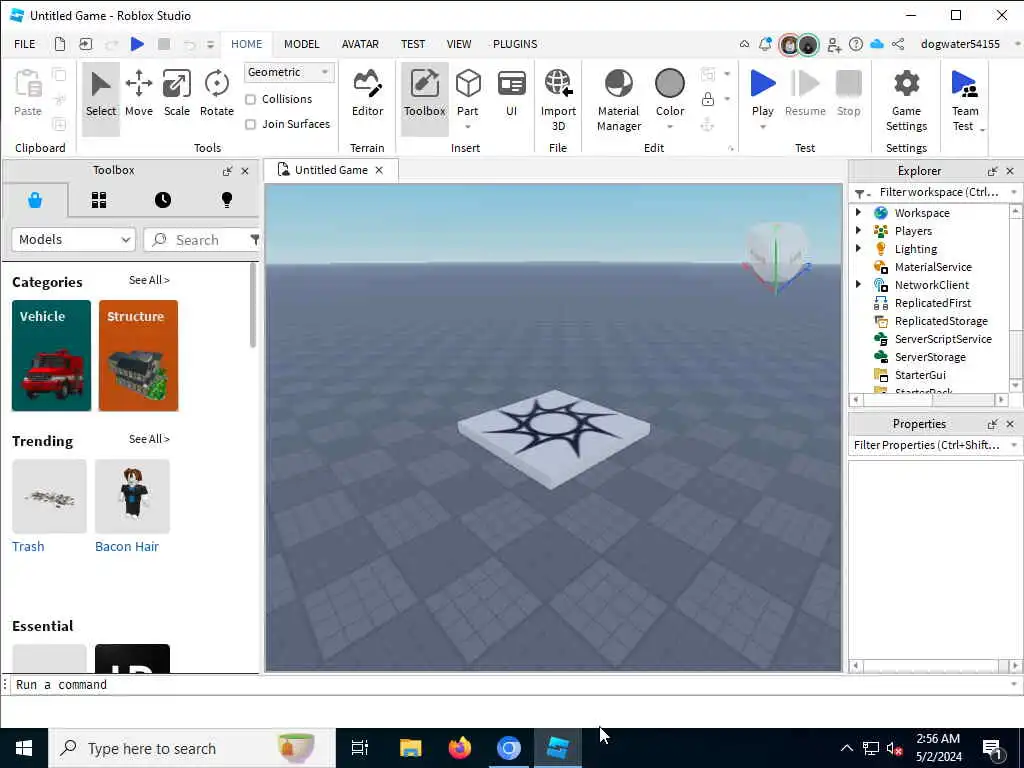
Task: Expand the Lighting tree node
Action: (x=858, y=248)
